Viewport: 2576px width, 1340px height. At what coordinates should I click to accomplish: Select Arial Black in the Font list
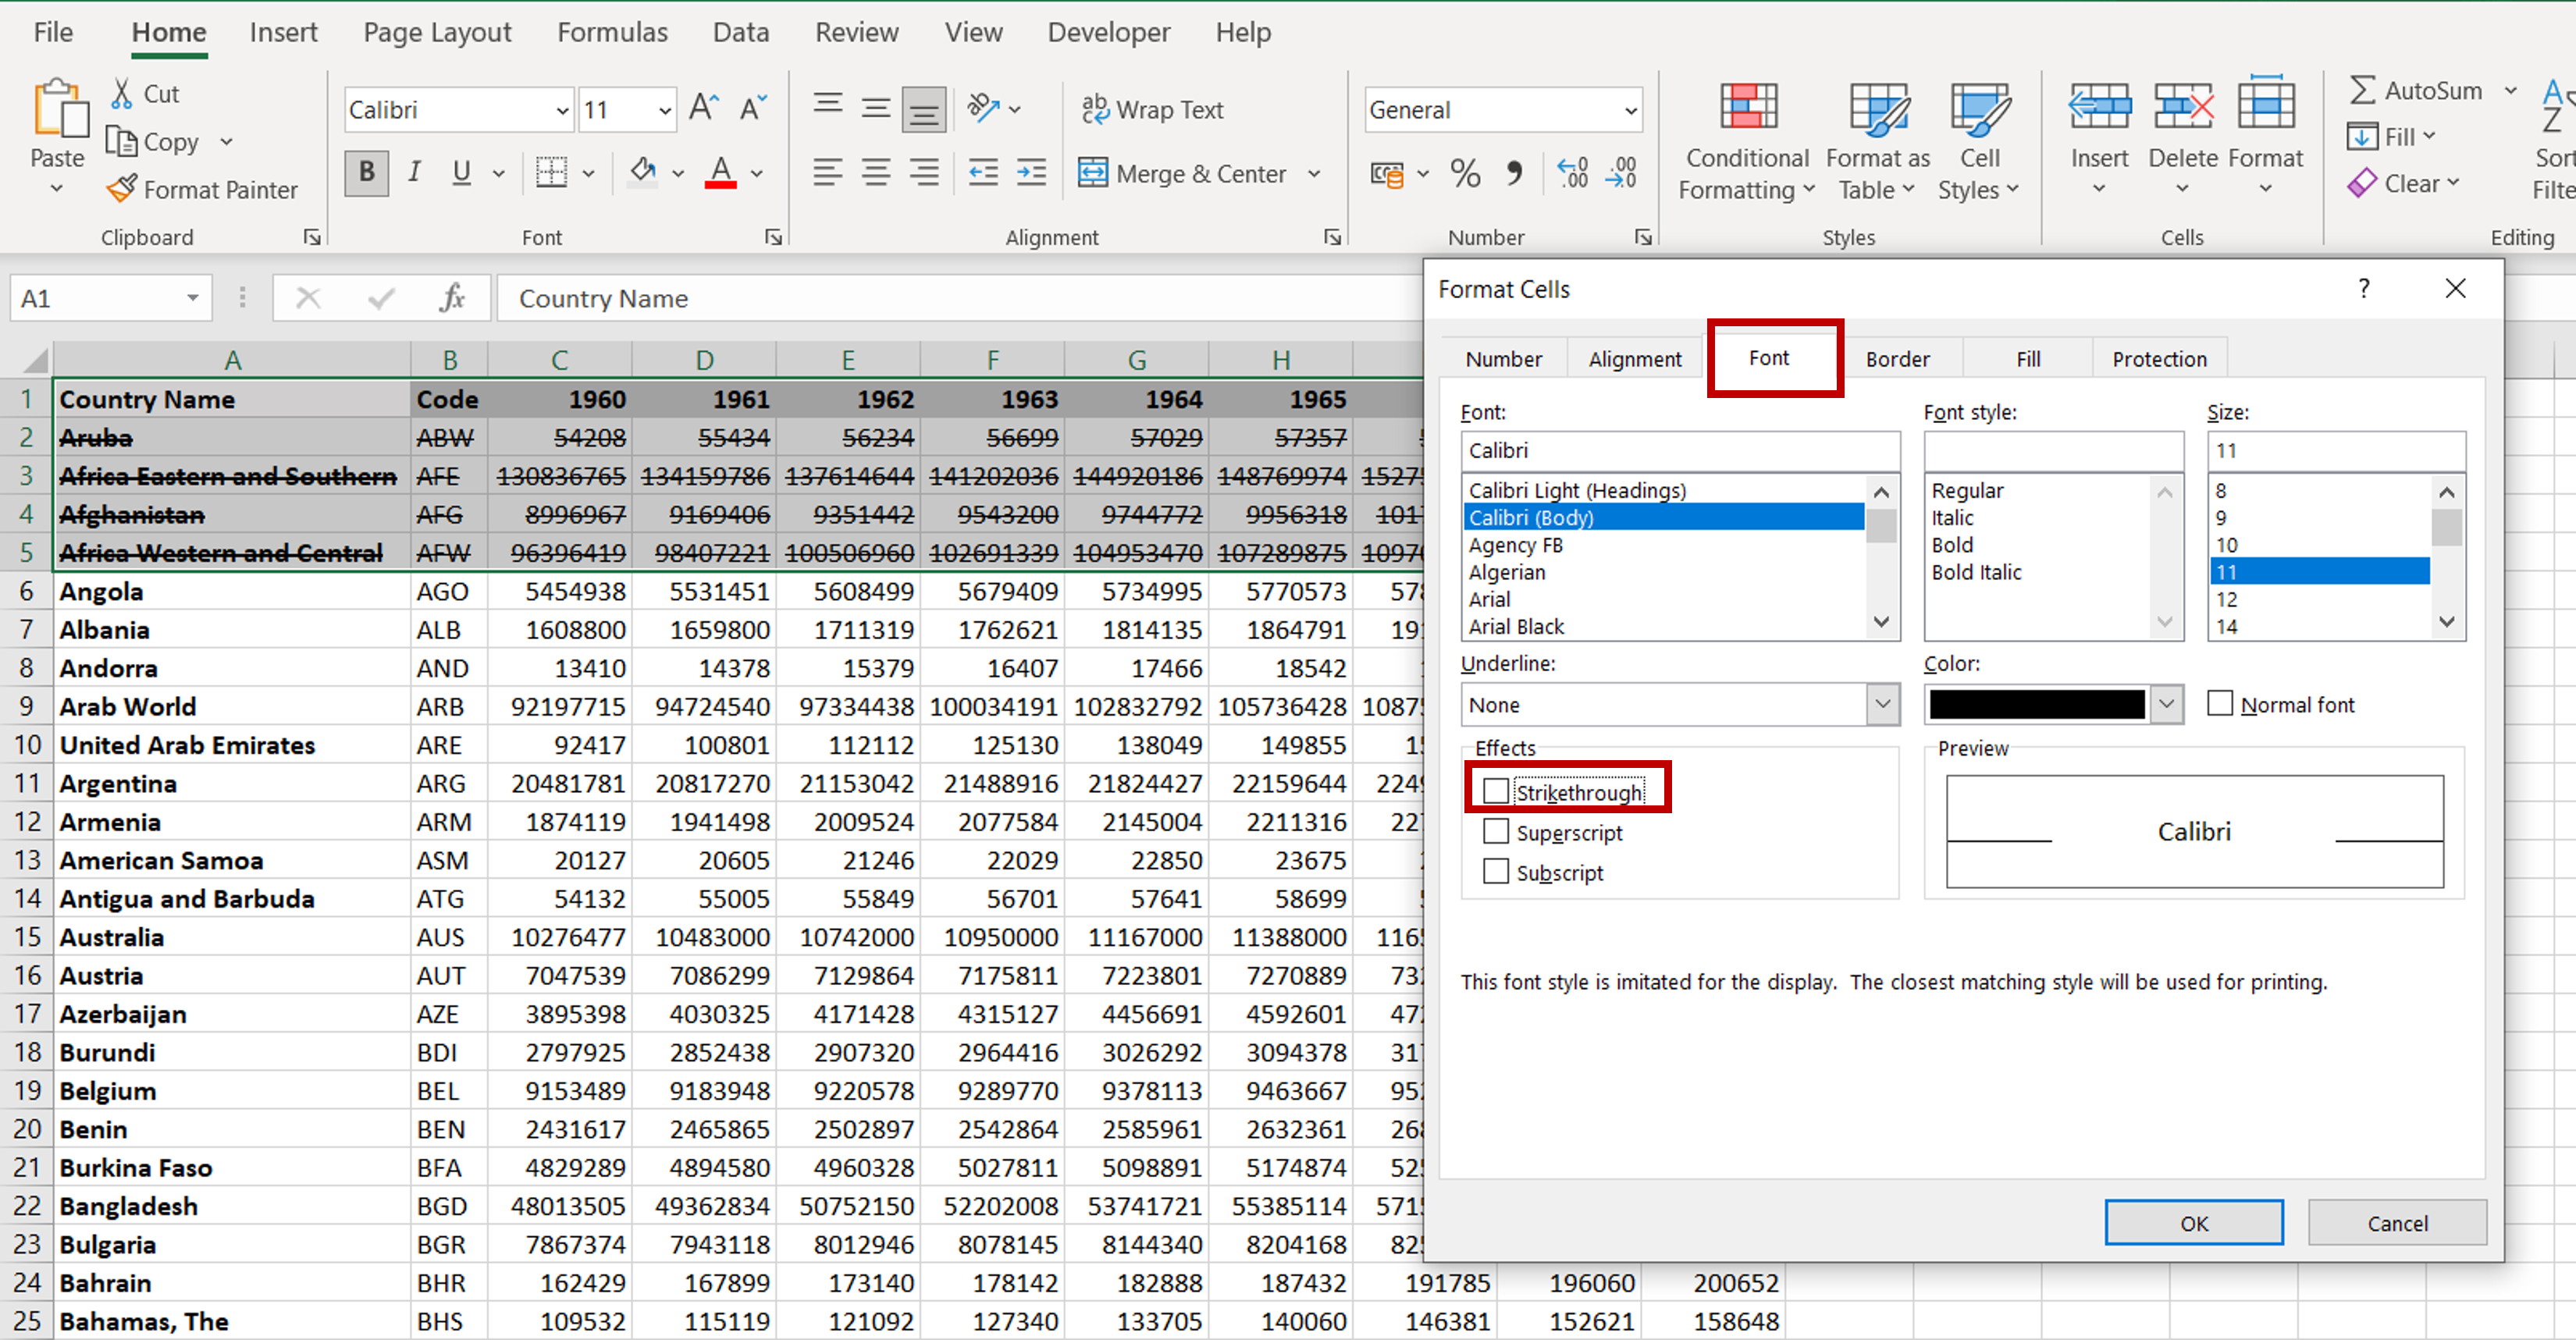pos(1516,626)
